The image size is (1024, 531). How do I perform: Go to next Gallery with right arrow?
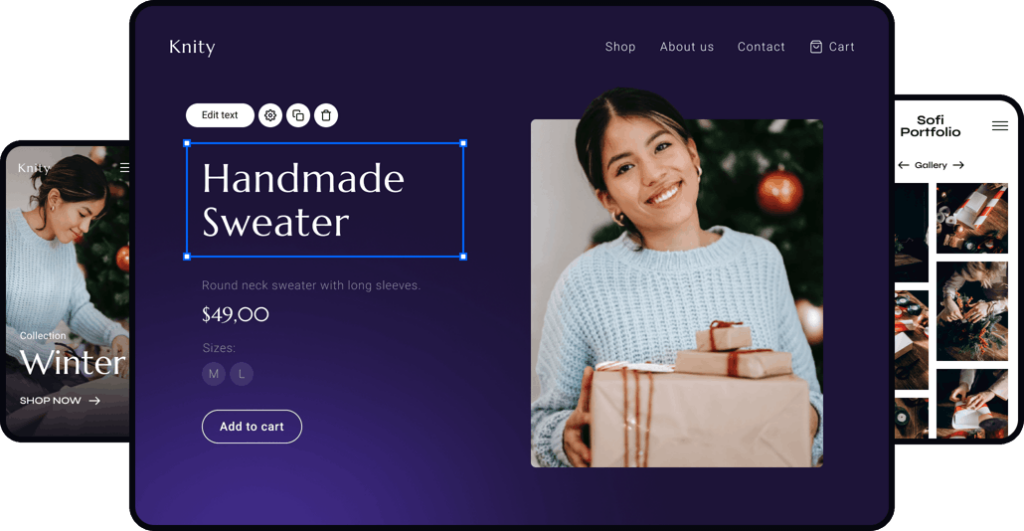coord(958,165)
